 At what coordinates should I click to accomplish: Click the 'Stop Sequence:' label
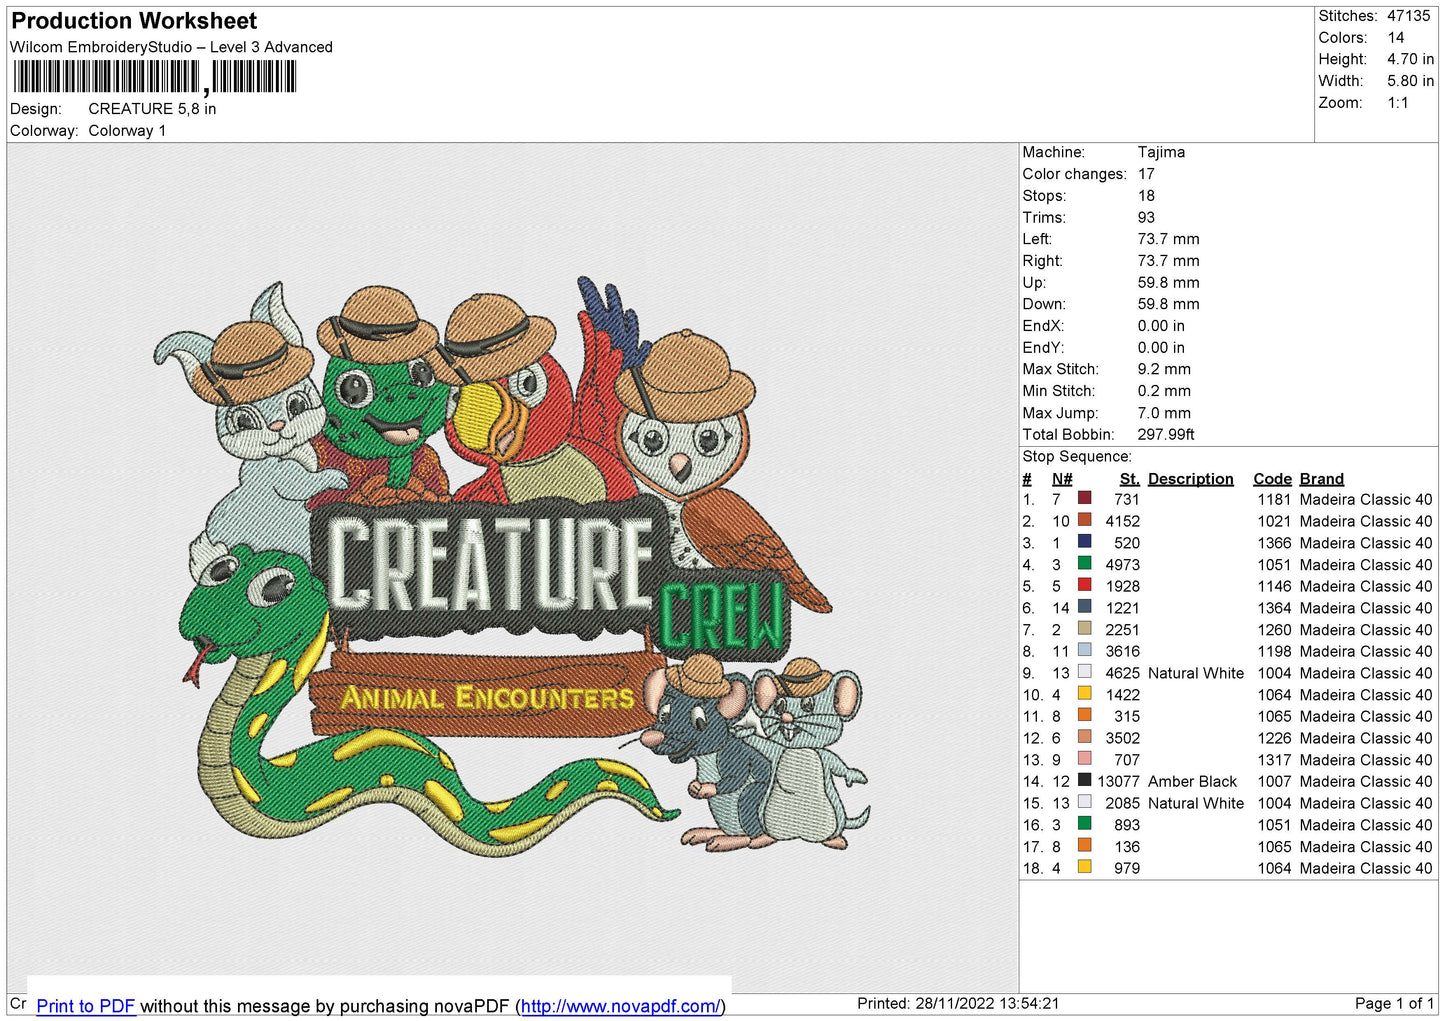click(1077, 456)
